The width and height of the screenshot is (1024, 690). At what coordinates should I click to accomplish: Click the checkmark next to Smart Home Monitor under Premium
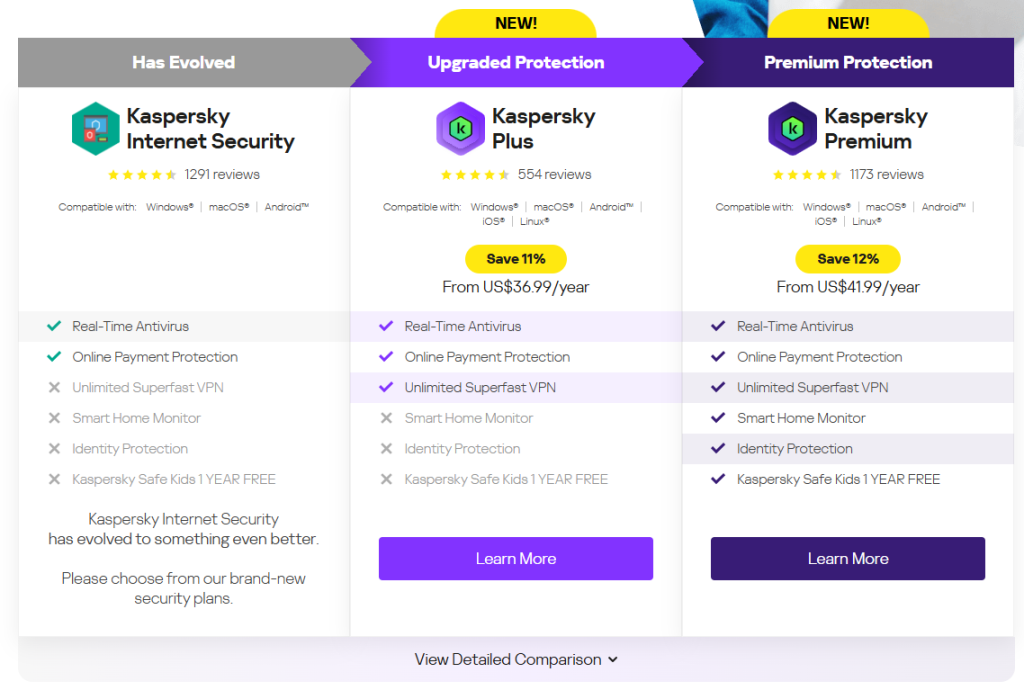tap(718, 418)
